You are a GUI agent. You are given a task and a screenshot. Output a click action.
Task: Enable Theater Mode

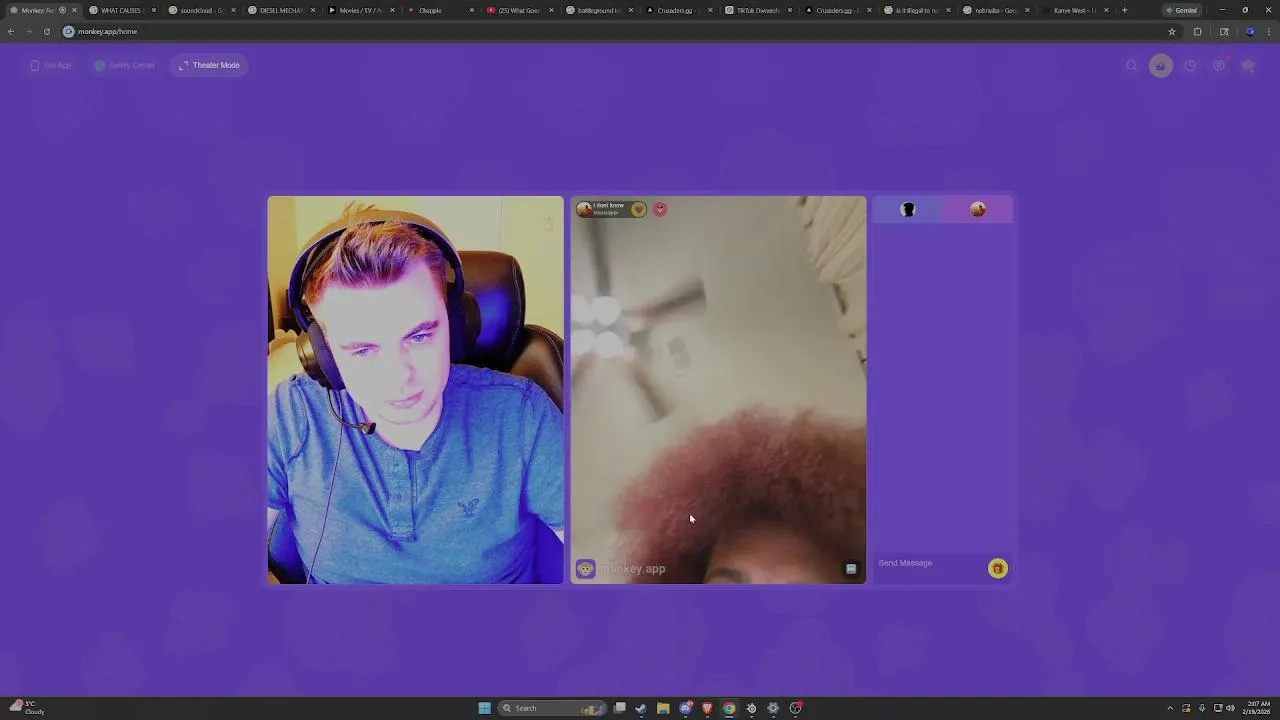coord(209,65)
